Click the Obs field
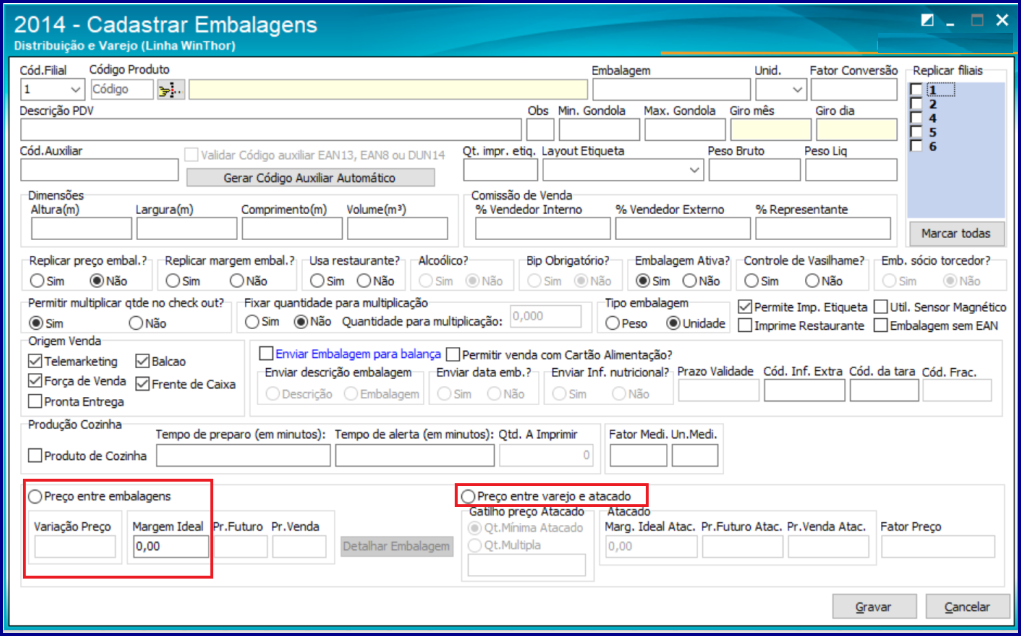 coord(540,130)
